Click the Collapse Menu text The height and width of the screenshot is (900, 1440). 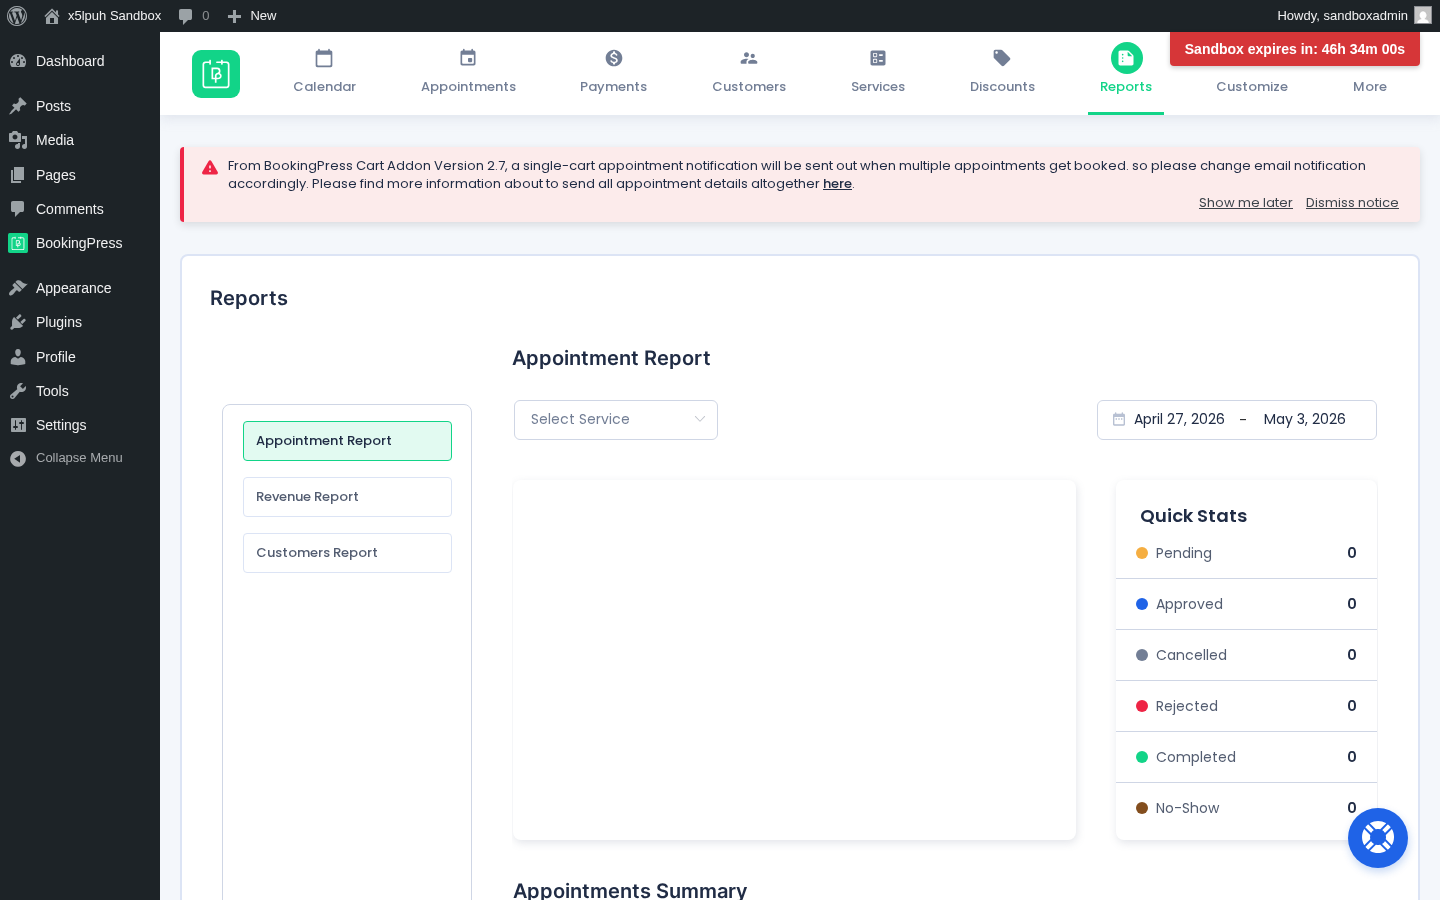point(79,458)
